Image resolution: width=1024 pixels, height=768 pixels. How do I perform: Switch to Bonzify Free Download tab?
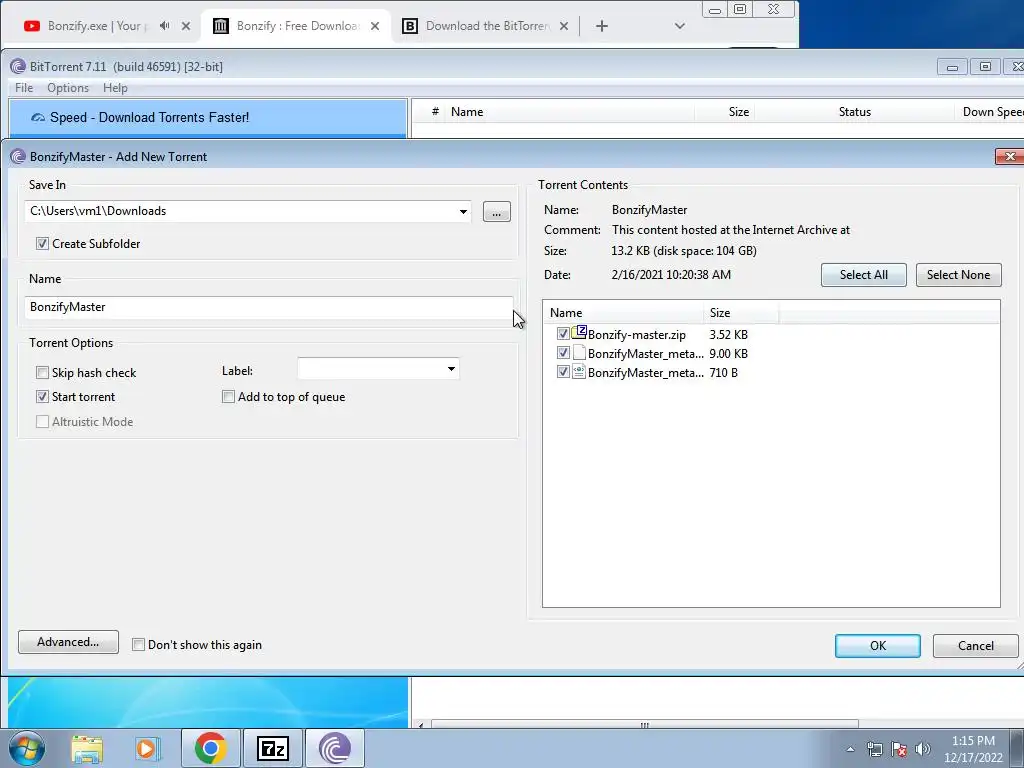coord(297,26)
